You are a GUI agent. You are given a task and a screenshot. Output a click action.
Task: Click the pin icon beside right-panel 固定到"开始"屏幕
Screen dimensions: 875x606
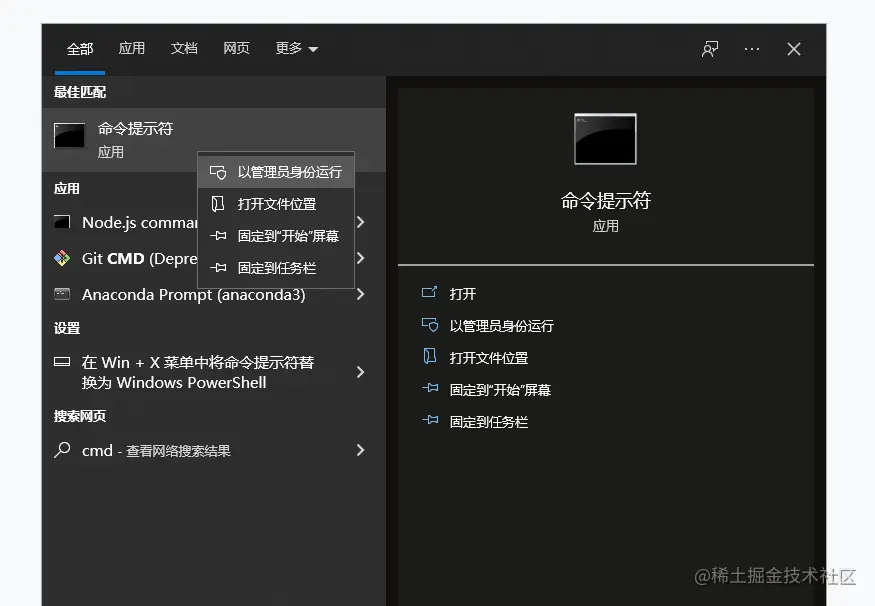(430, 388)
